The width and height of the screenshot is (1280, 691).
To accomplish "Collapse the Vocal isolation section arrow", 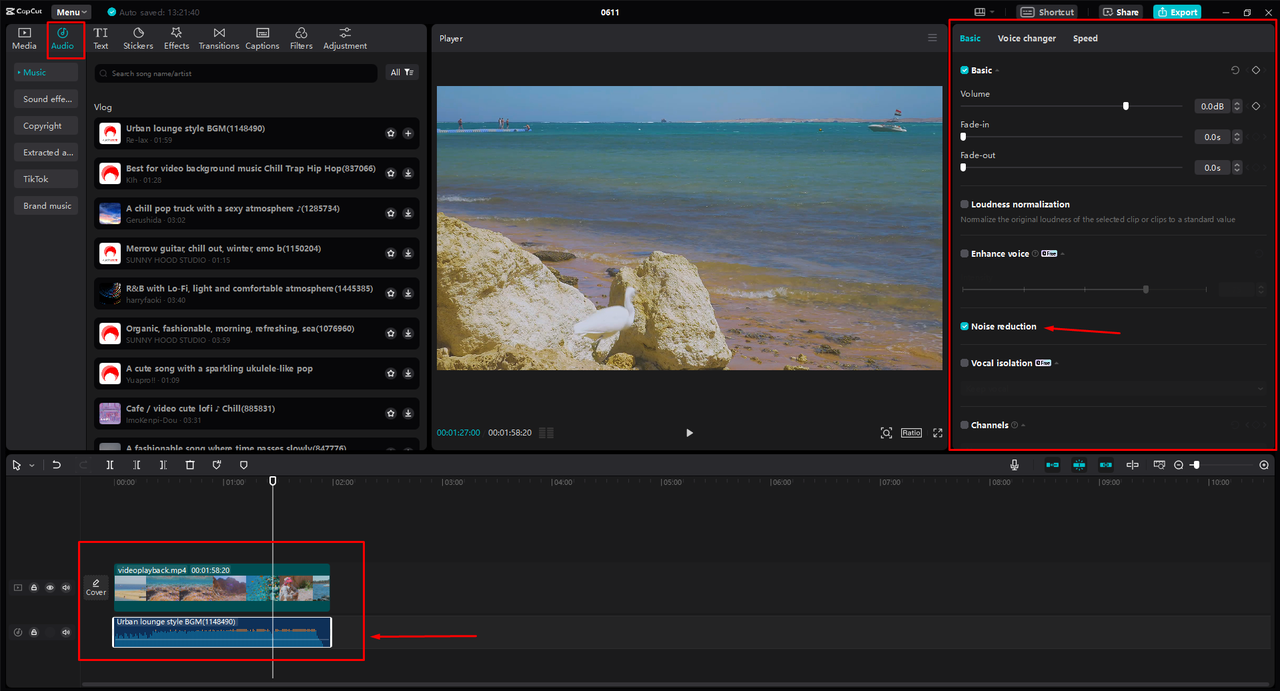I will pyautogui.click(x=1056, y=363).
